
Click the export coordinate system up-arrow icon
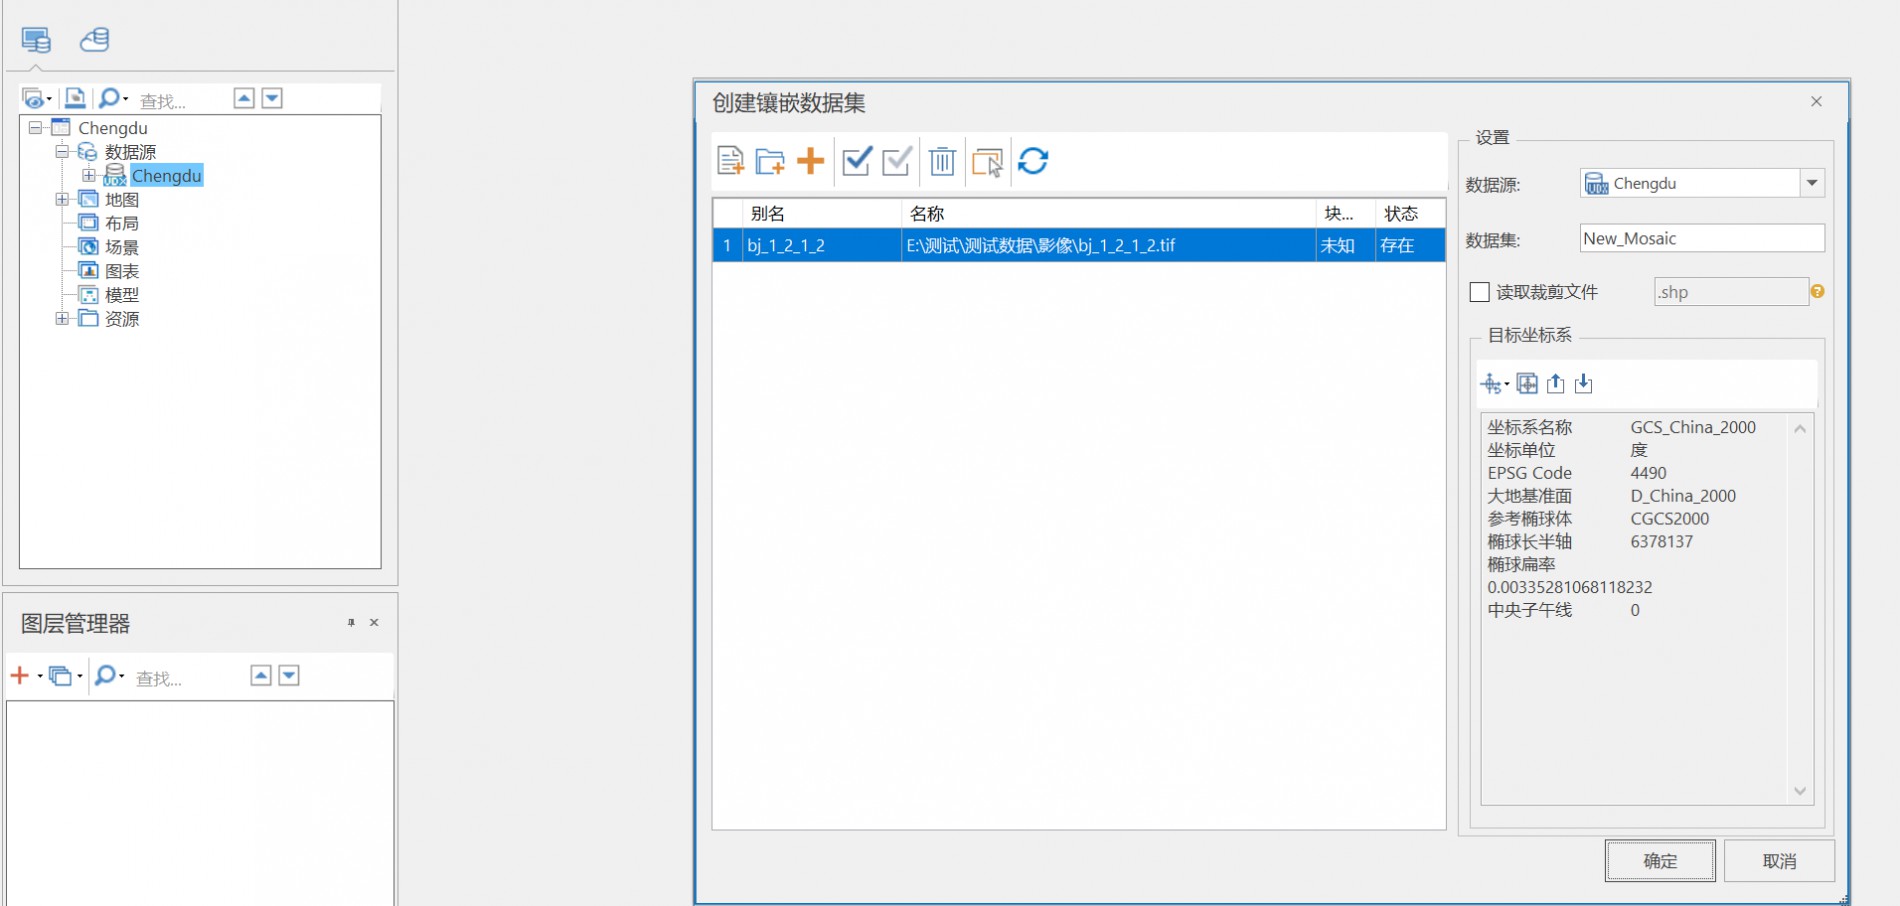coord(1555,384)
